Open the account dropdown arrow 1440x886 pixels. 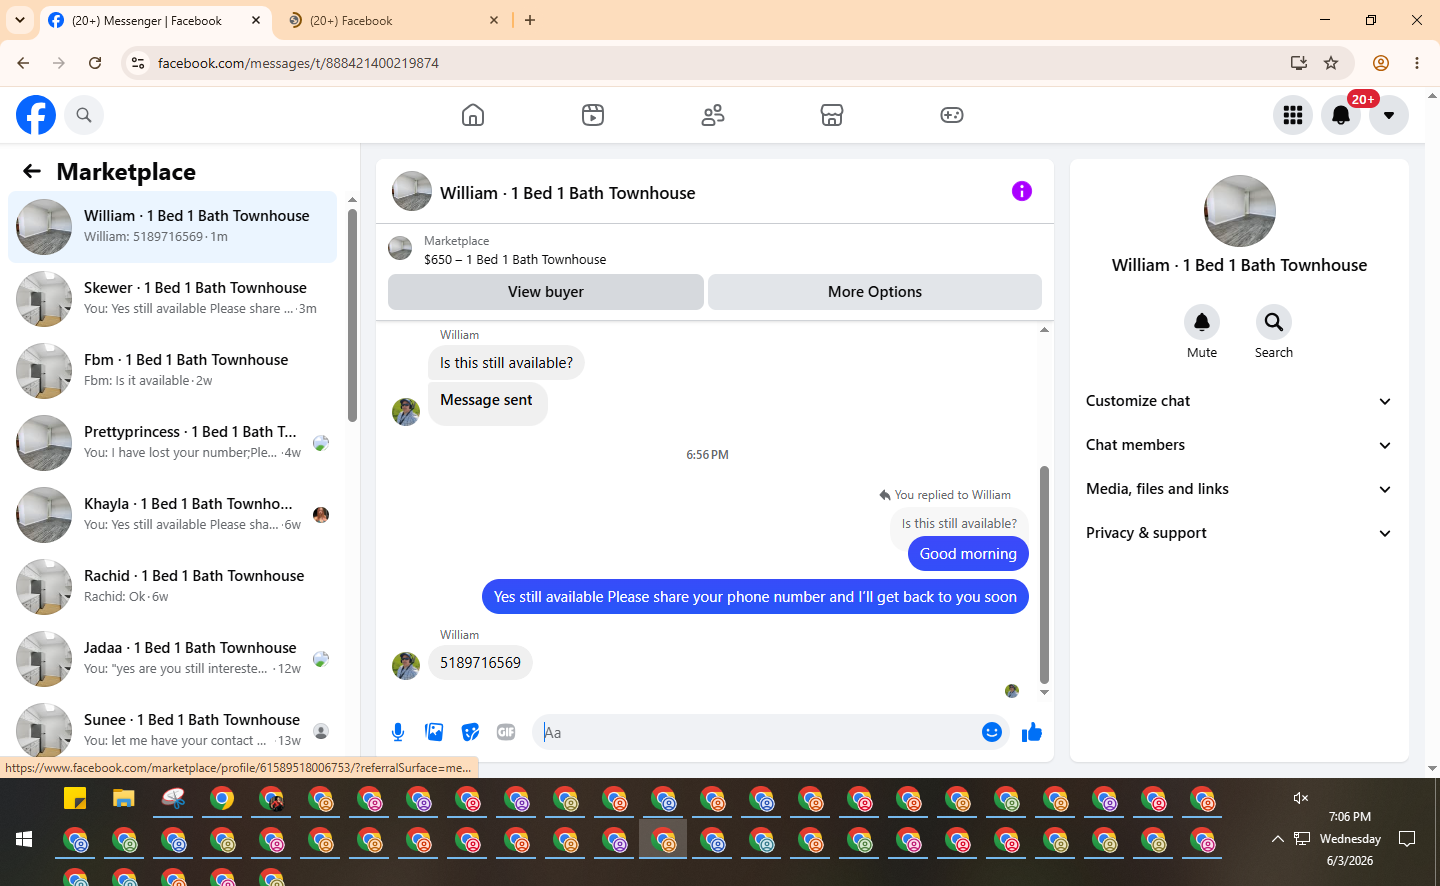tap(1389, 115)
